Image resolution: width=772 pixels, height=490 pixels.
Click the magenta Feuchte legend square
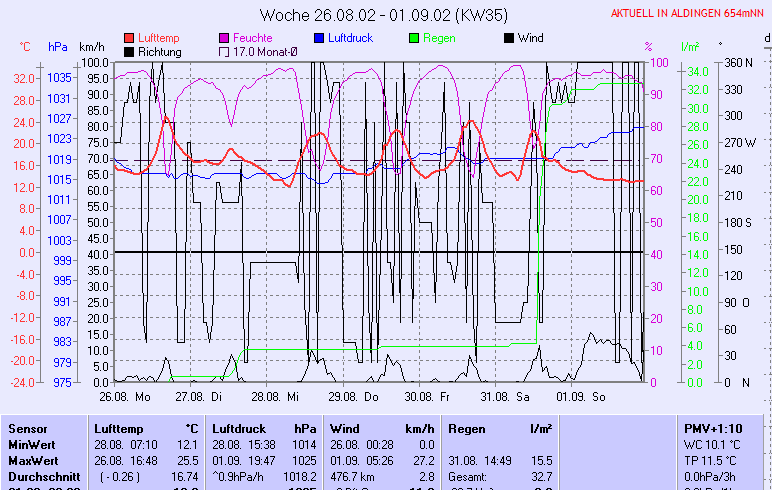[x=224, y=38]
